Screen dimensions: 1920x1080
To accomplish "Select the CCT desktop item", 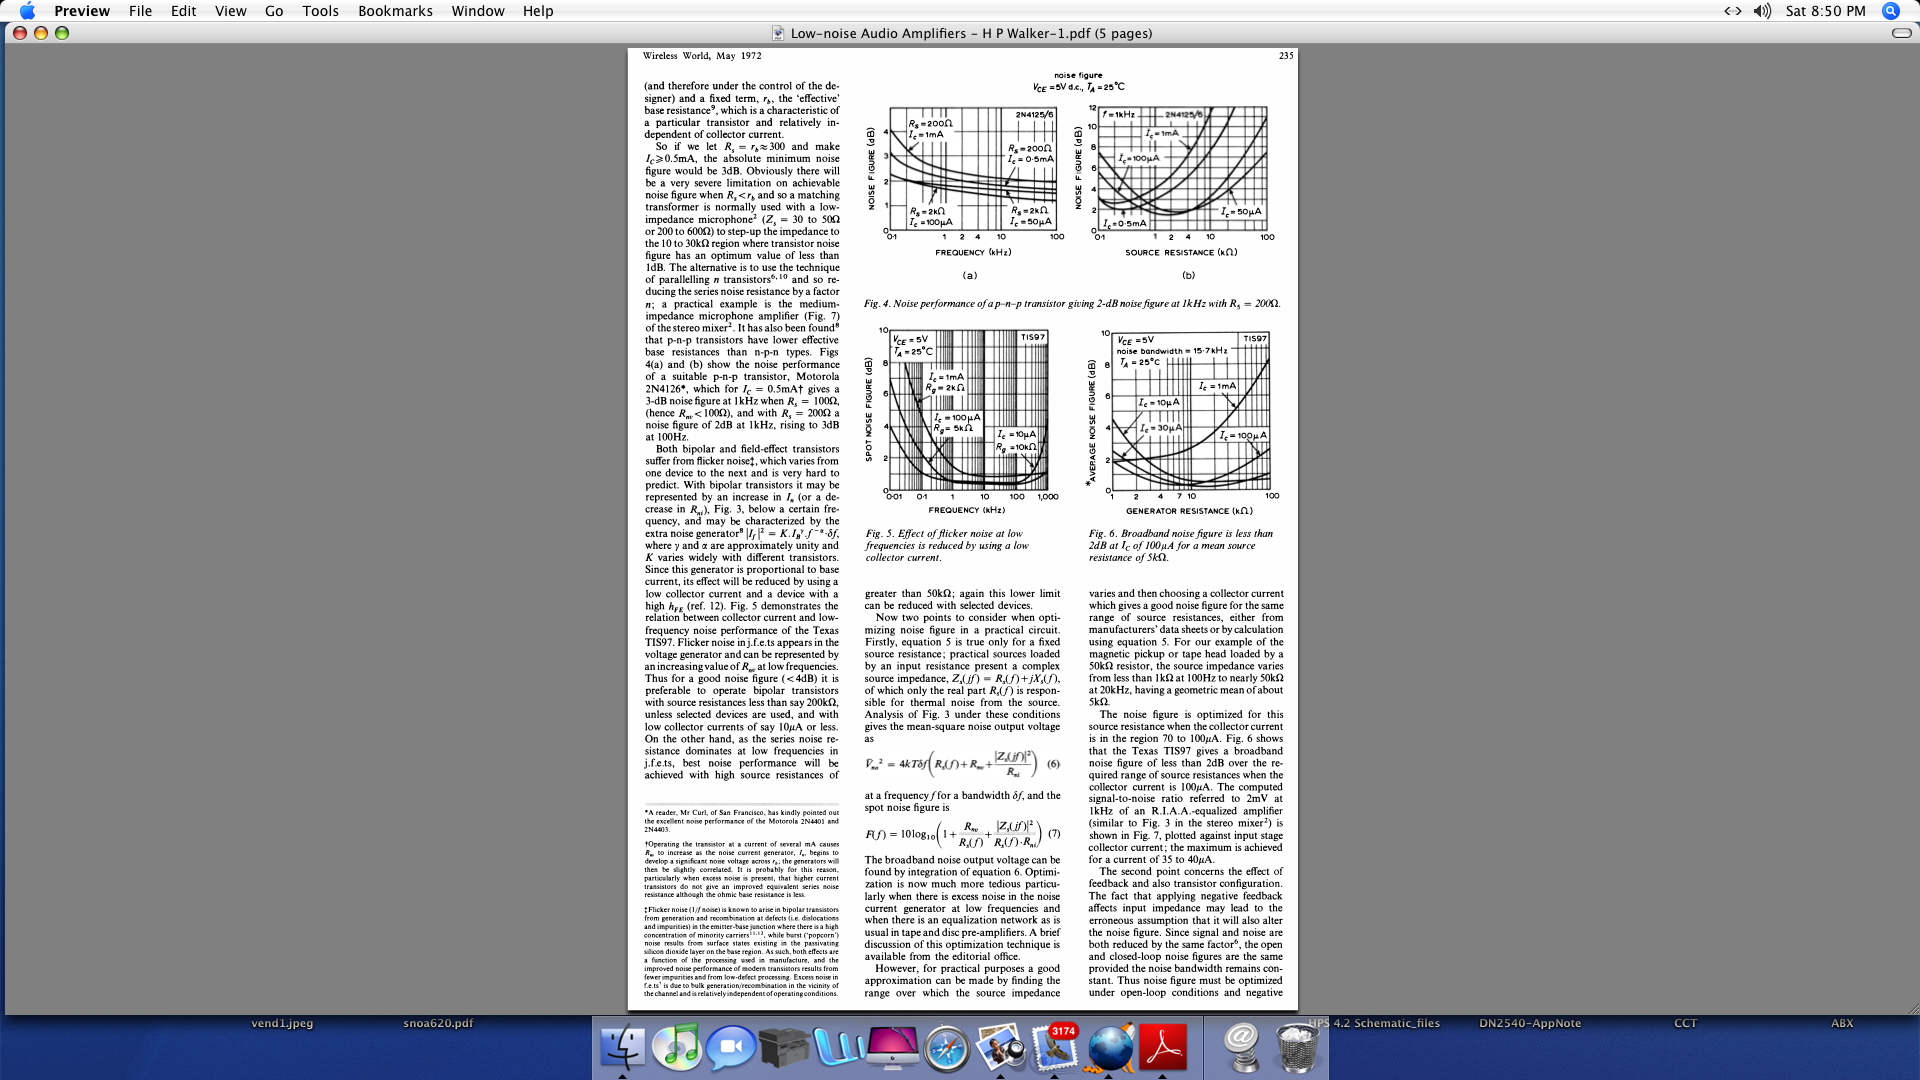I will [1685, 1023].
